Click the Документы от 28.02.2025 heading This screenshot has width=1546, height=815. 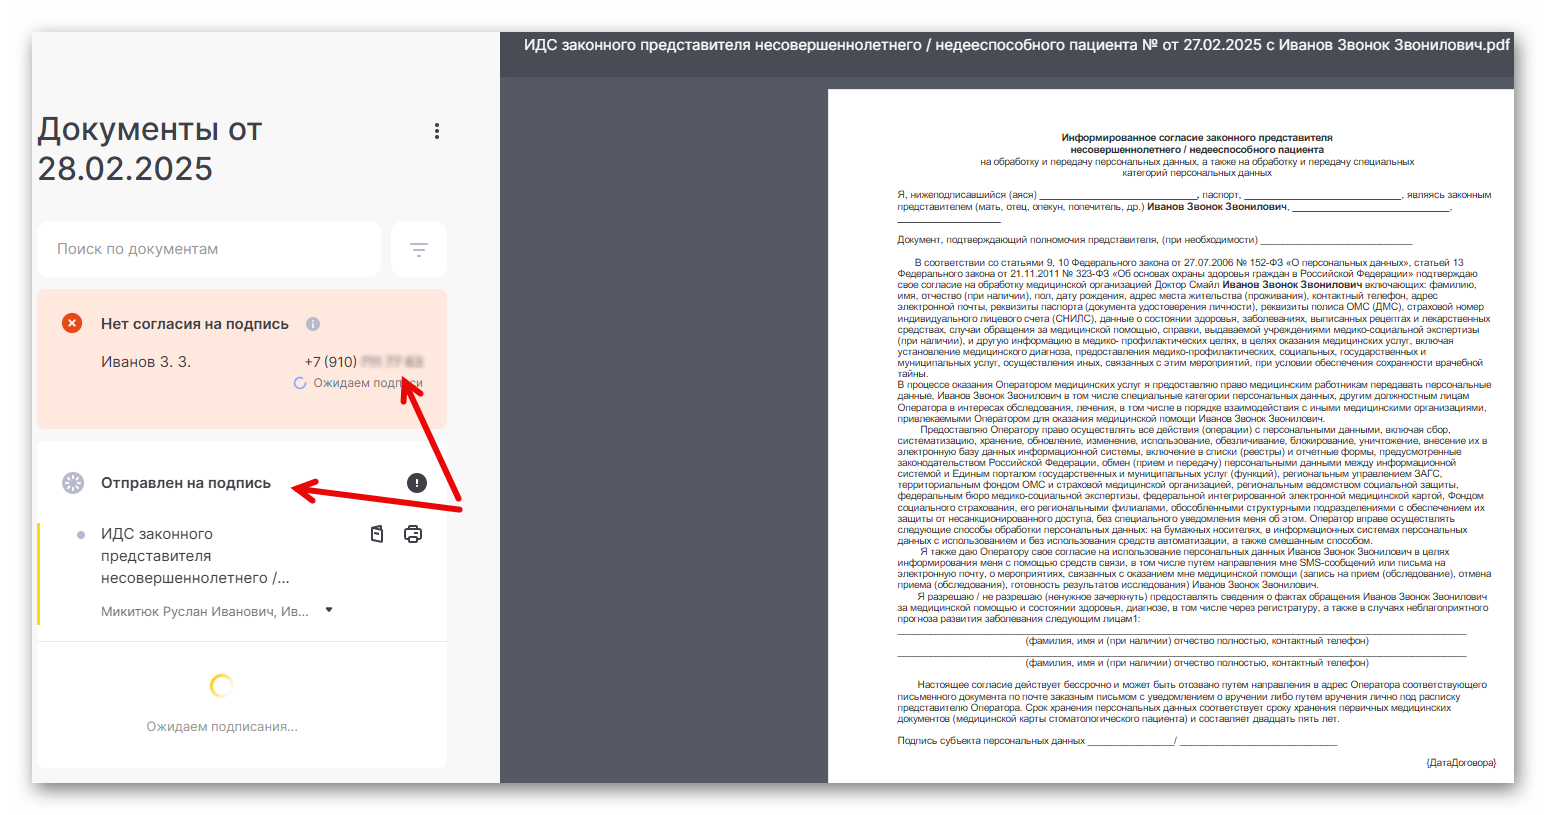pos(150,149)
